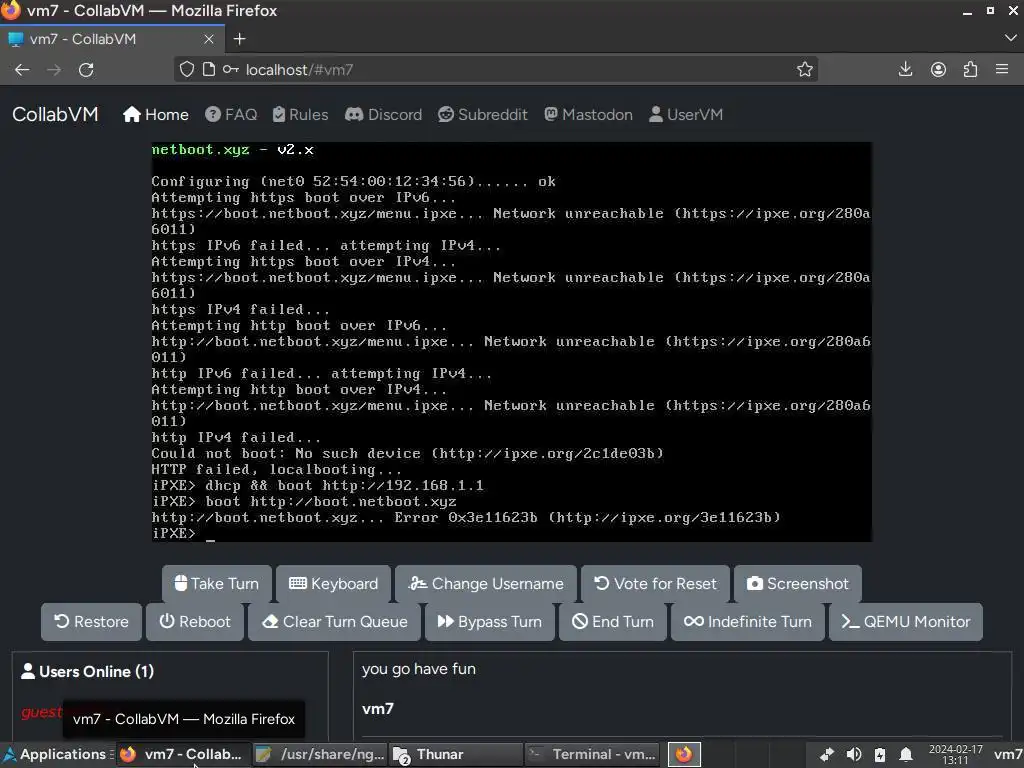Open the Firefox account icon
Screen dimensions: 1024x768
pos(938,69)
